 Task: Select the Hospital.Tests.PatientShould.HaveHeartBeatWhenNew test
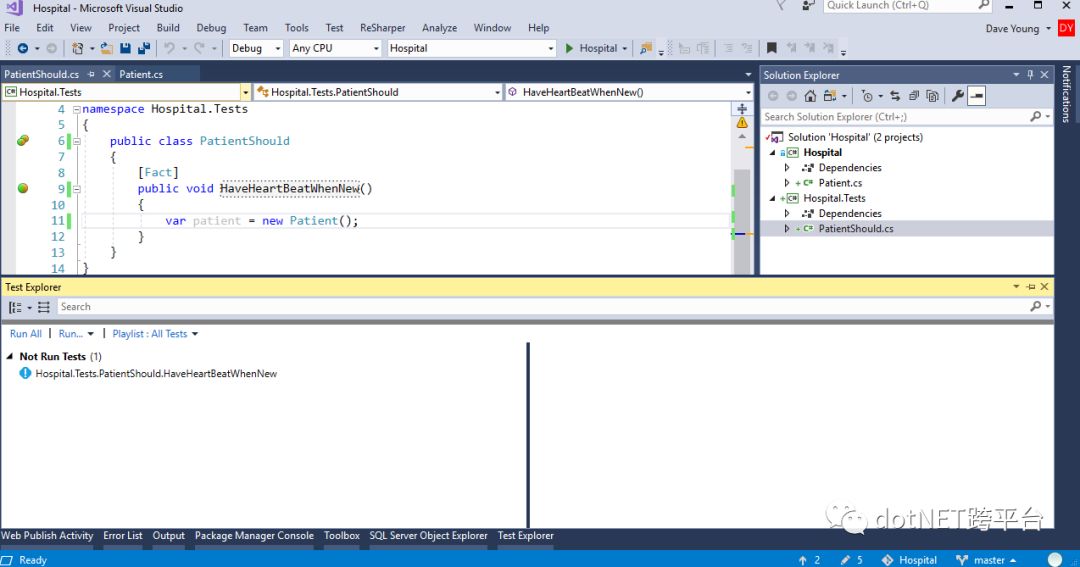point(156,373)
